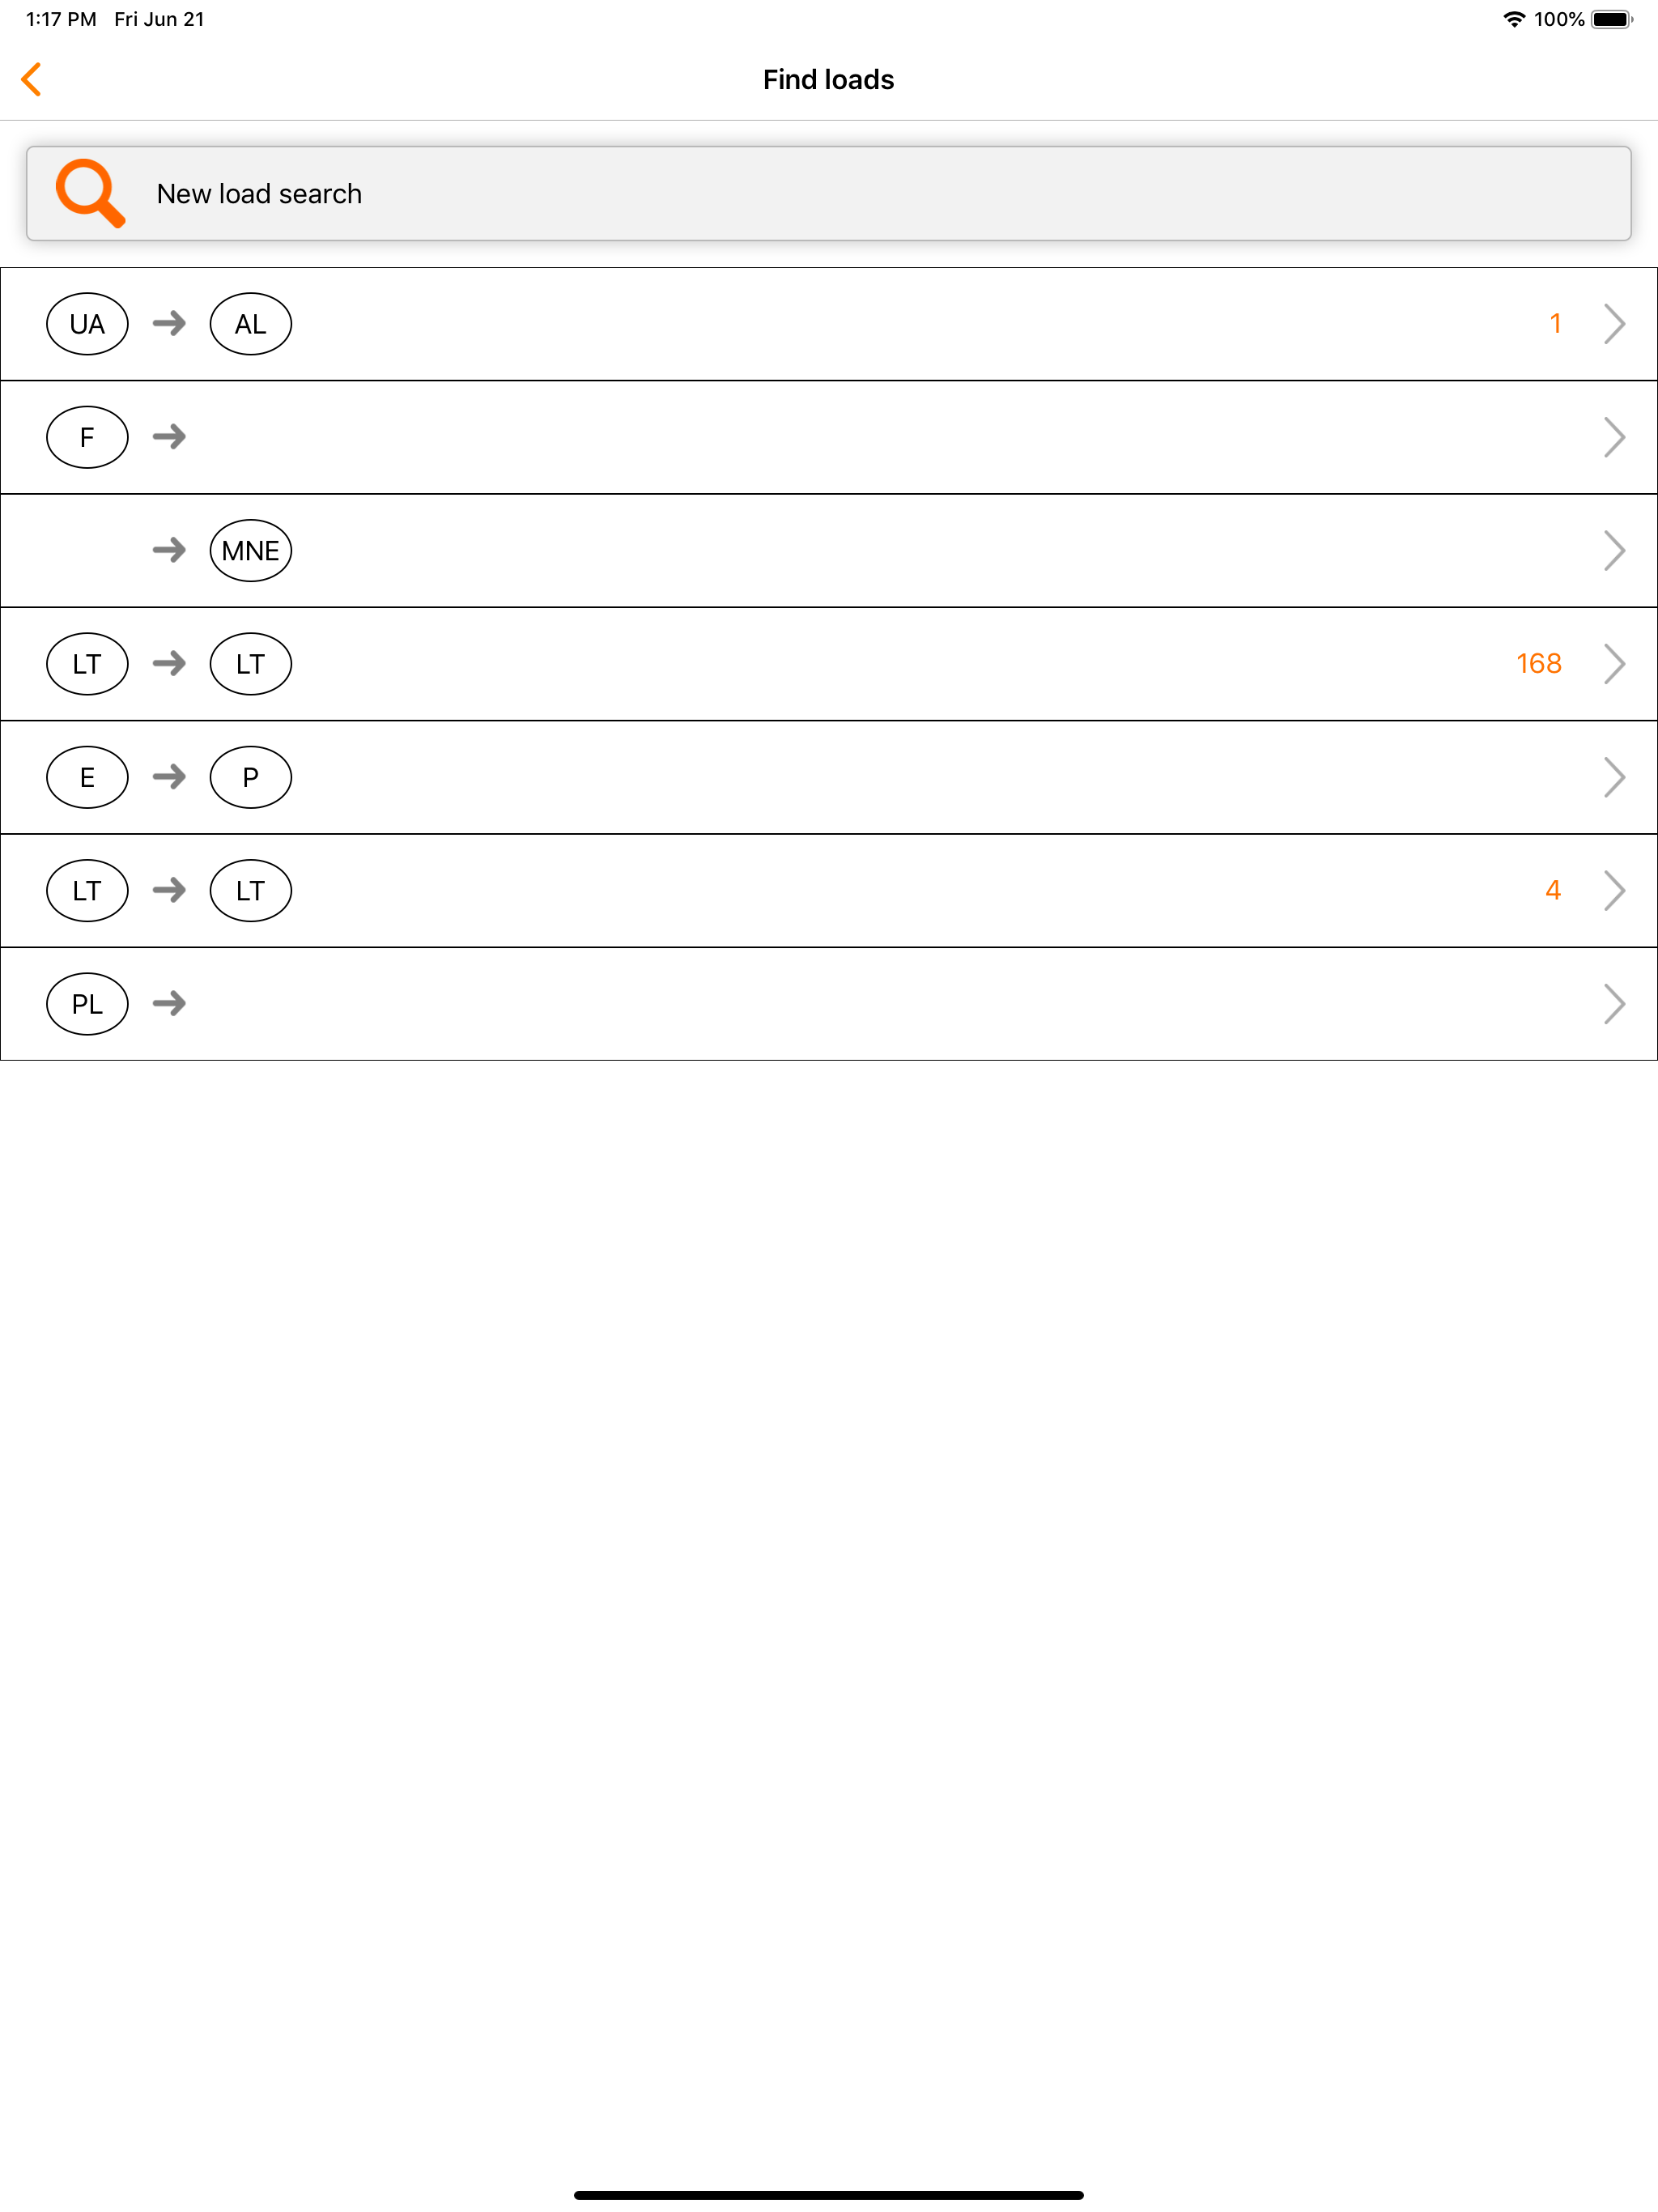This screenshot has height=2212, width=1658.
Task: Open the F origin search chevron
Action: 1613,437
